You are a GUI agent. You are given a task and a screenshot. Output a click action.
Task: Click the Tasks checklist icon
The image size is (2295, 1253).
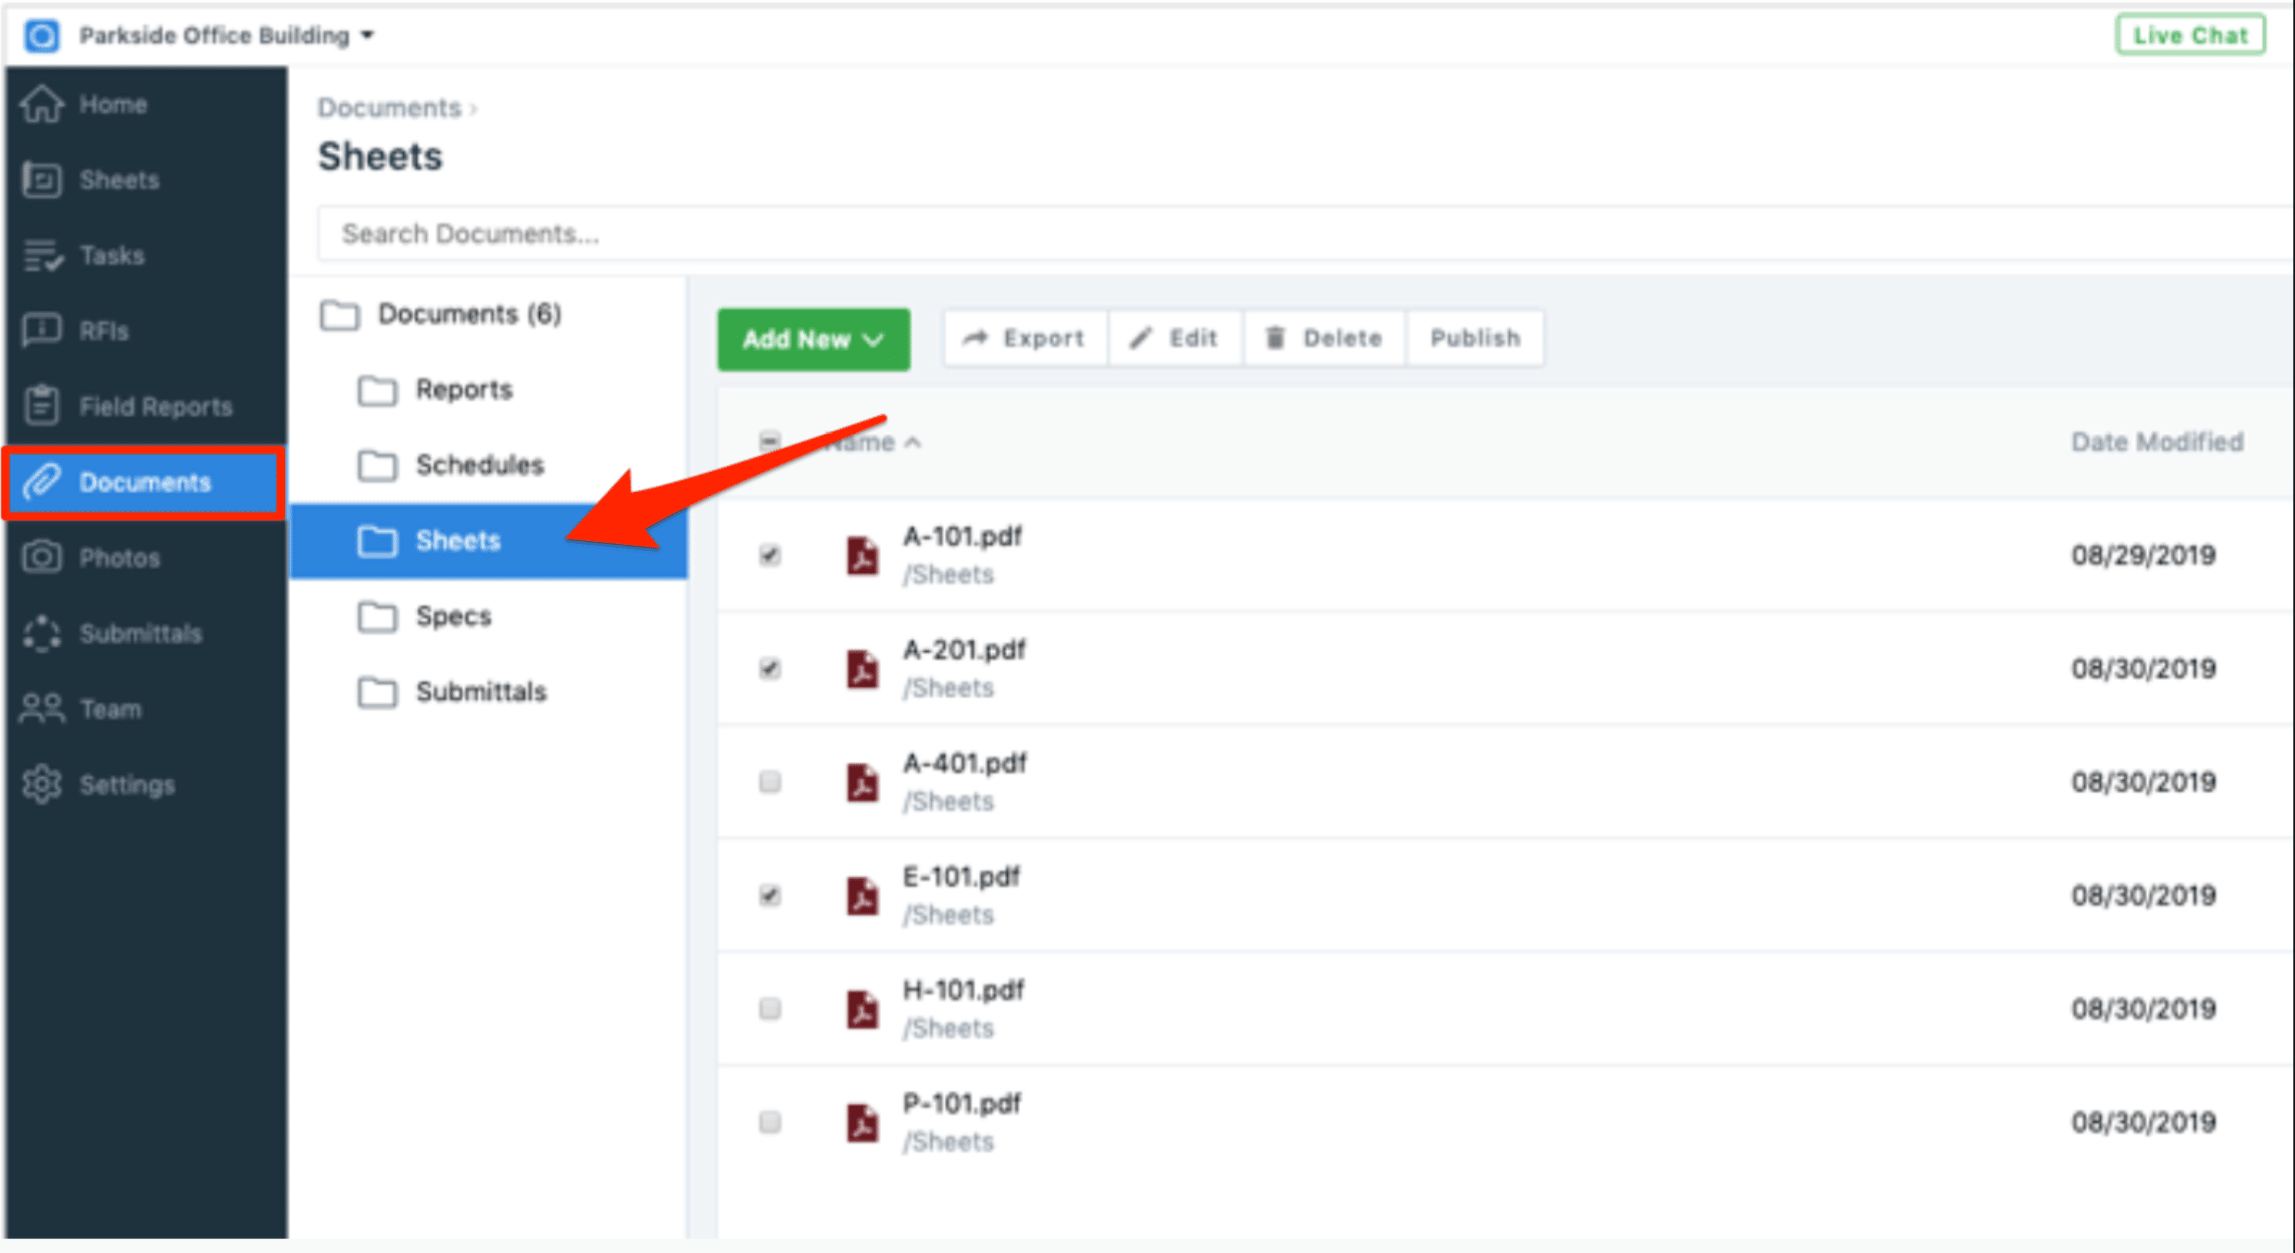tap(43, 256)
